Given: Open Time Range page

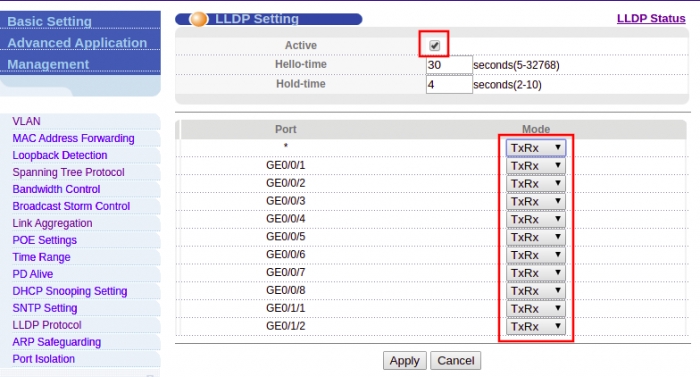Looking at the screenshot, I should point(42,257).
